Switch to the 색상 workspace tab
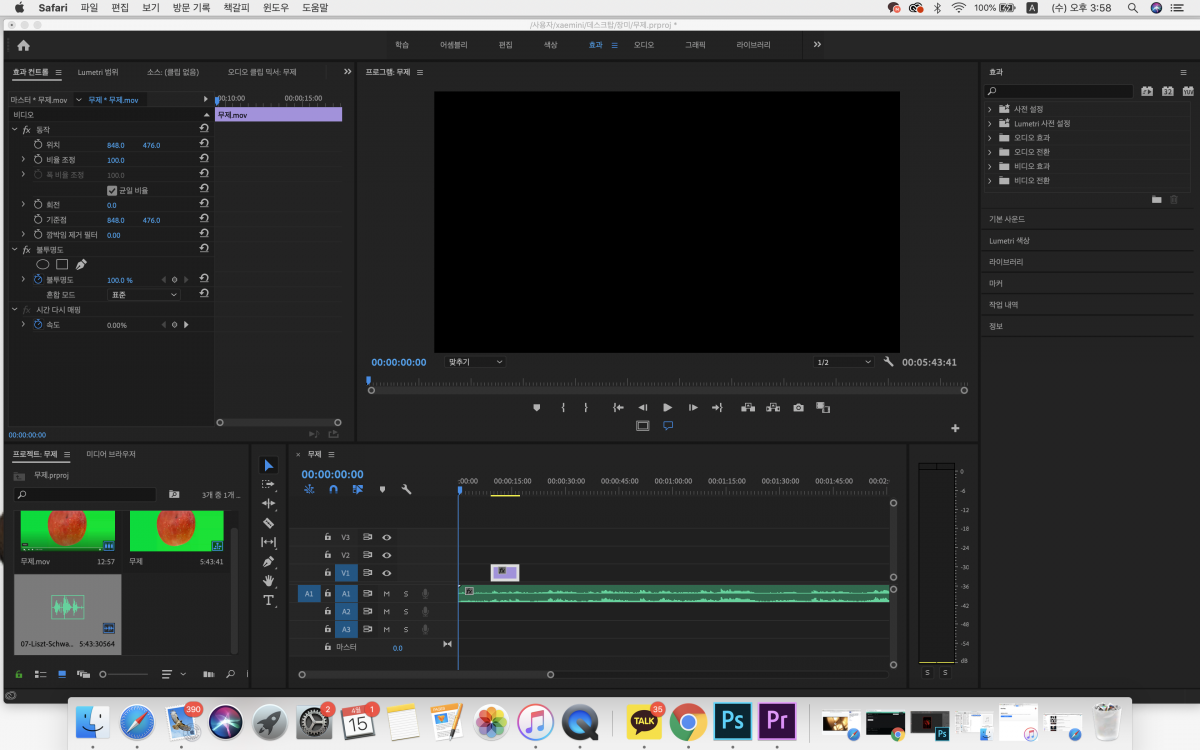 (x=550, y=45)
